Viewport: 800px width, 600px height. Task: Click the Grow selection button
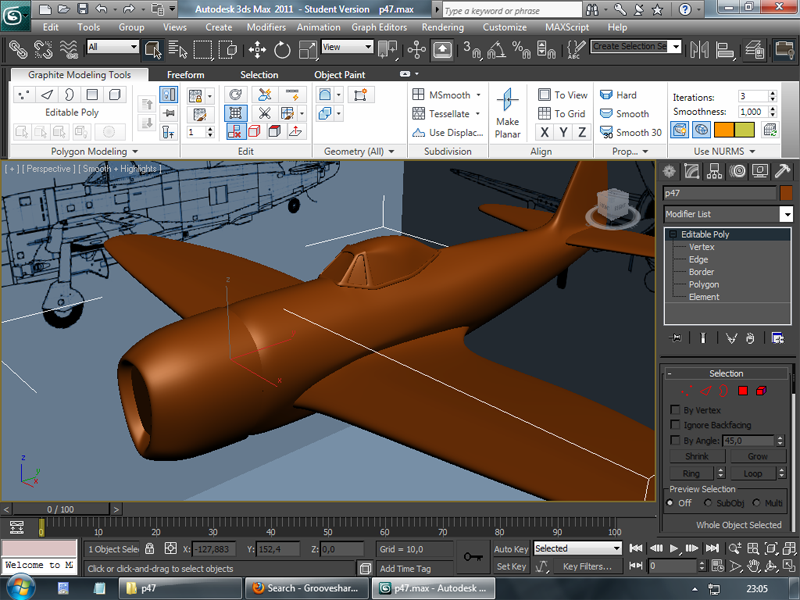(757, 456)
